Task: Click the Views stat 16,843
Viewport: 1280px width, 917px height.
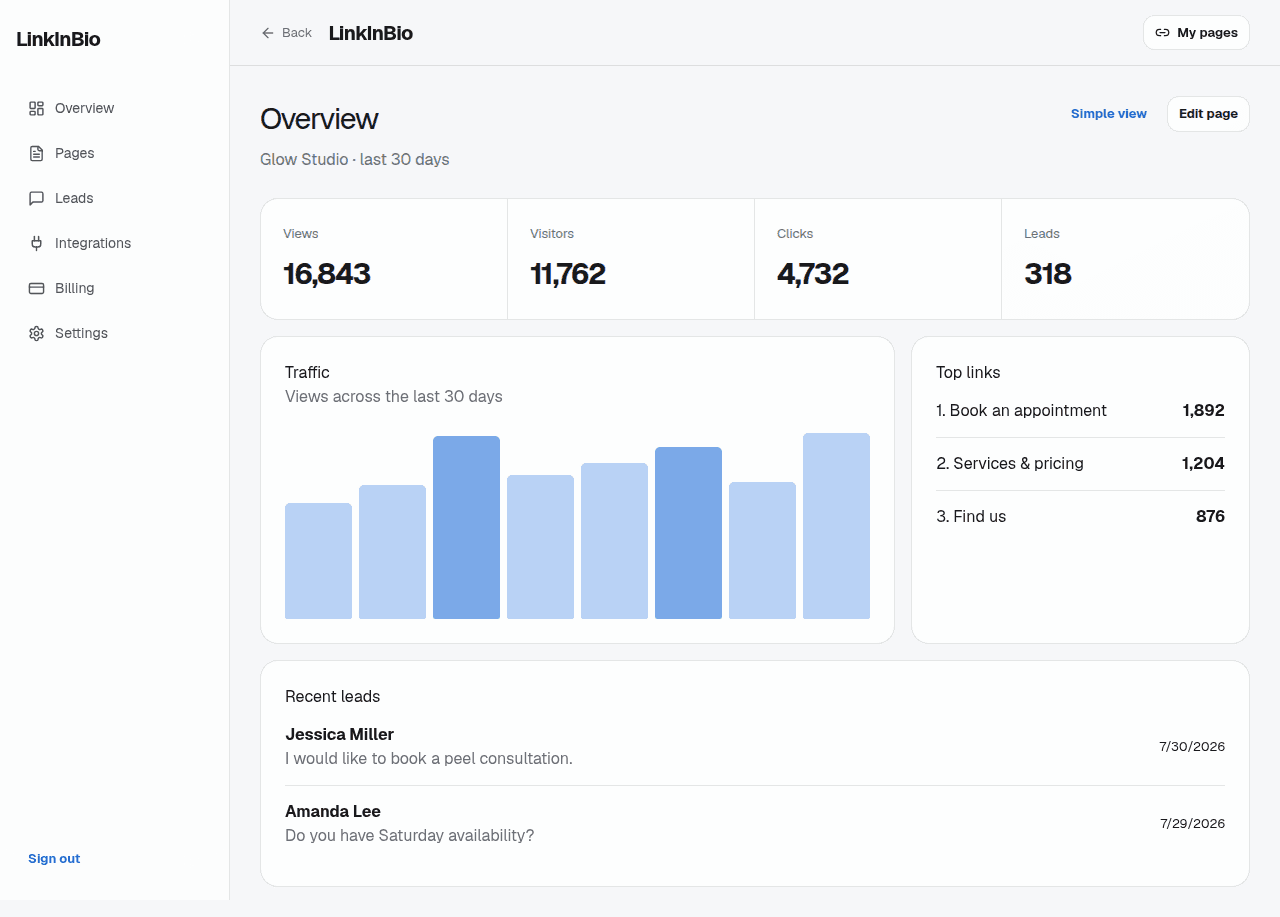Action: (327, 274)
